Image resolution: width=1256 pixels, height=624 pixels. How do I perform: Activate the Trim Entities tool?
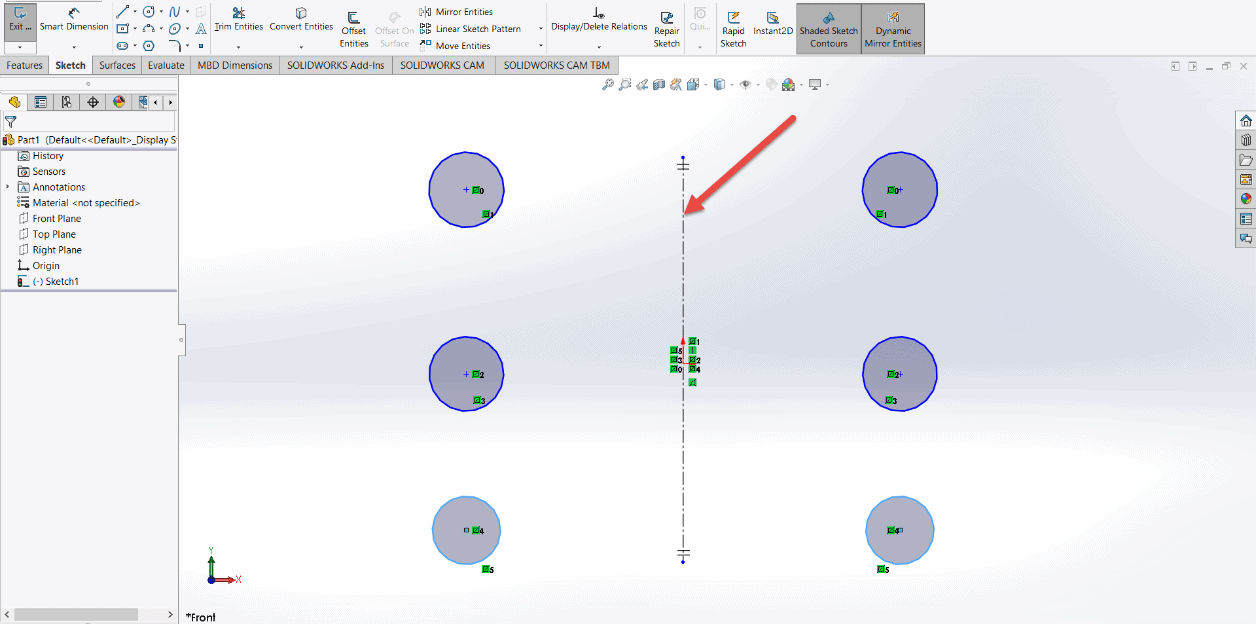pos(238,19)
